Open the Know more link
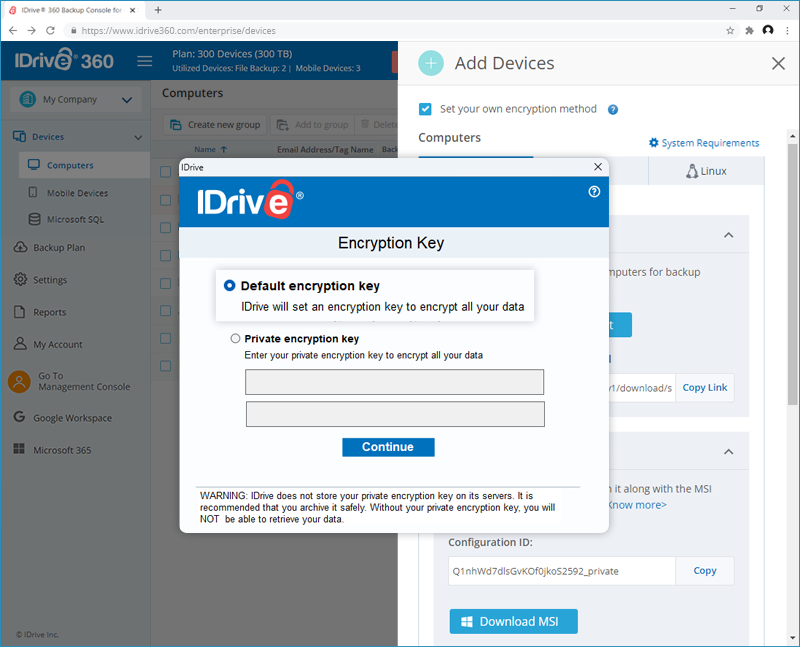The image size is (800, 647). (x=637, y=505)
